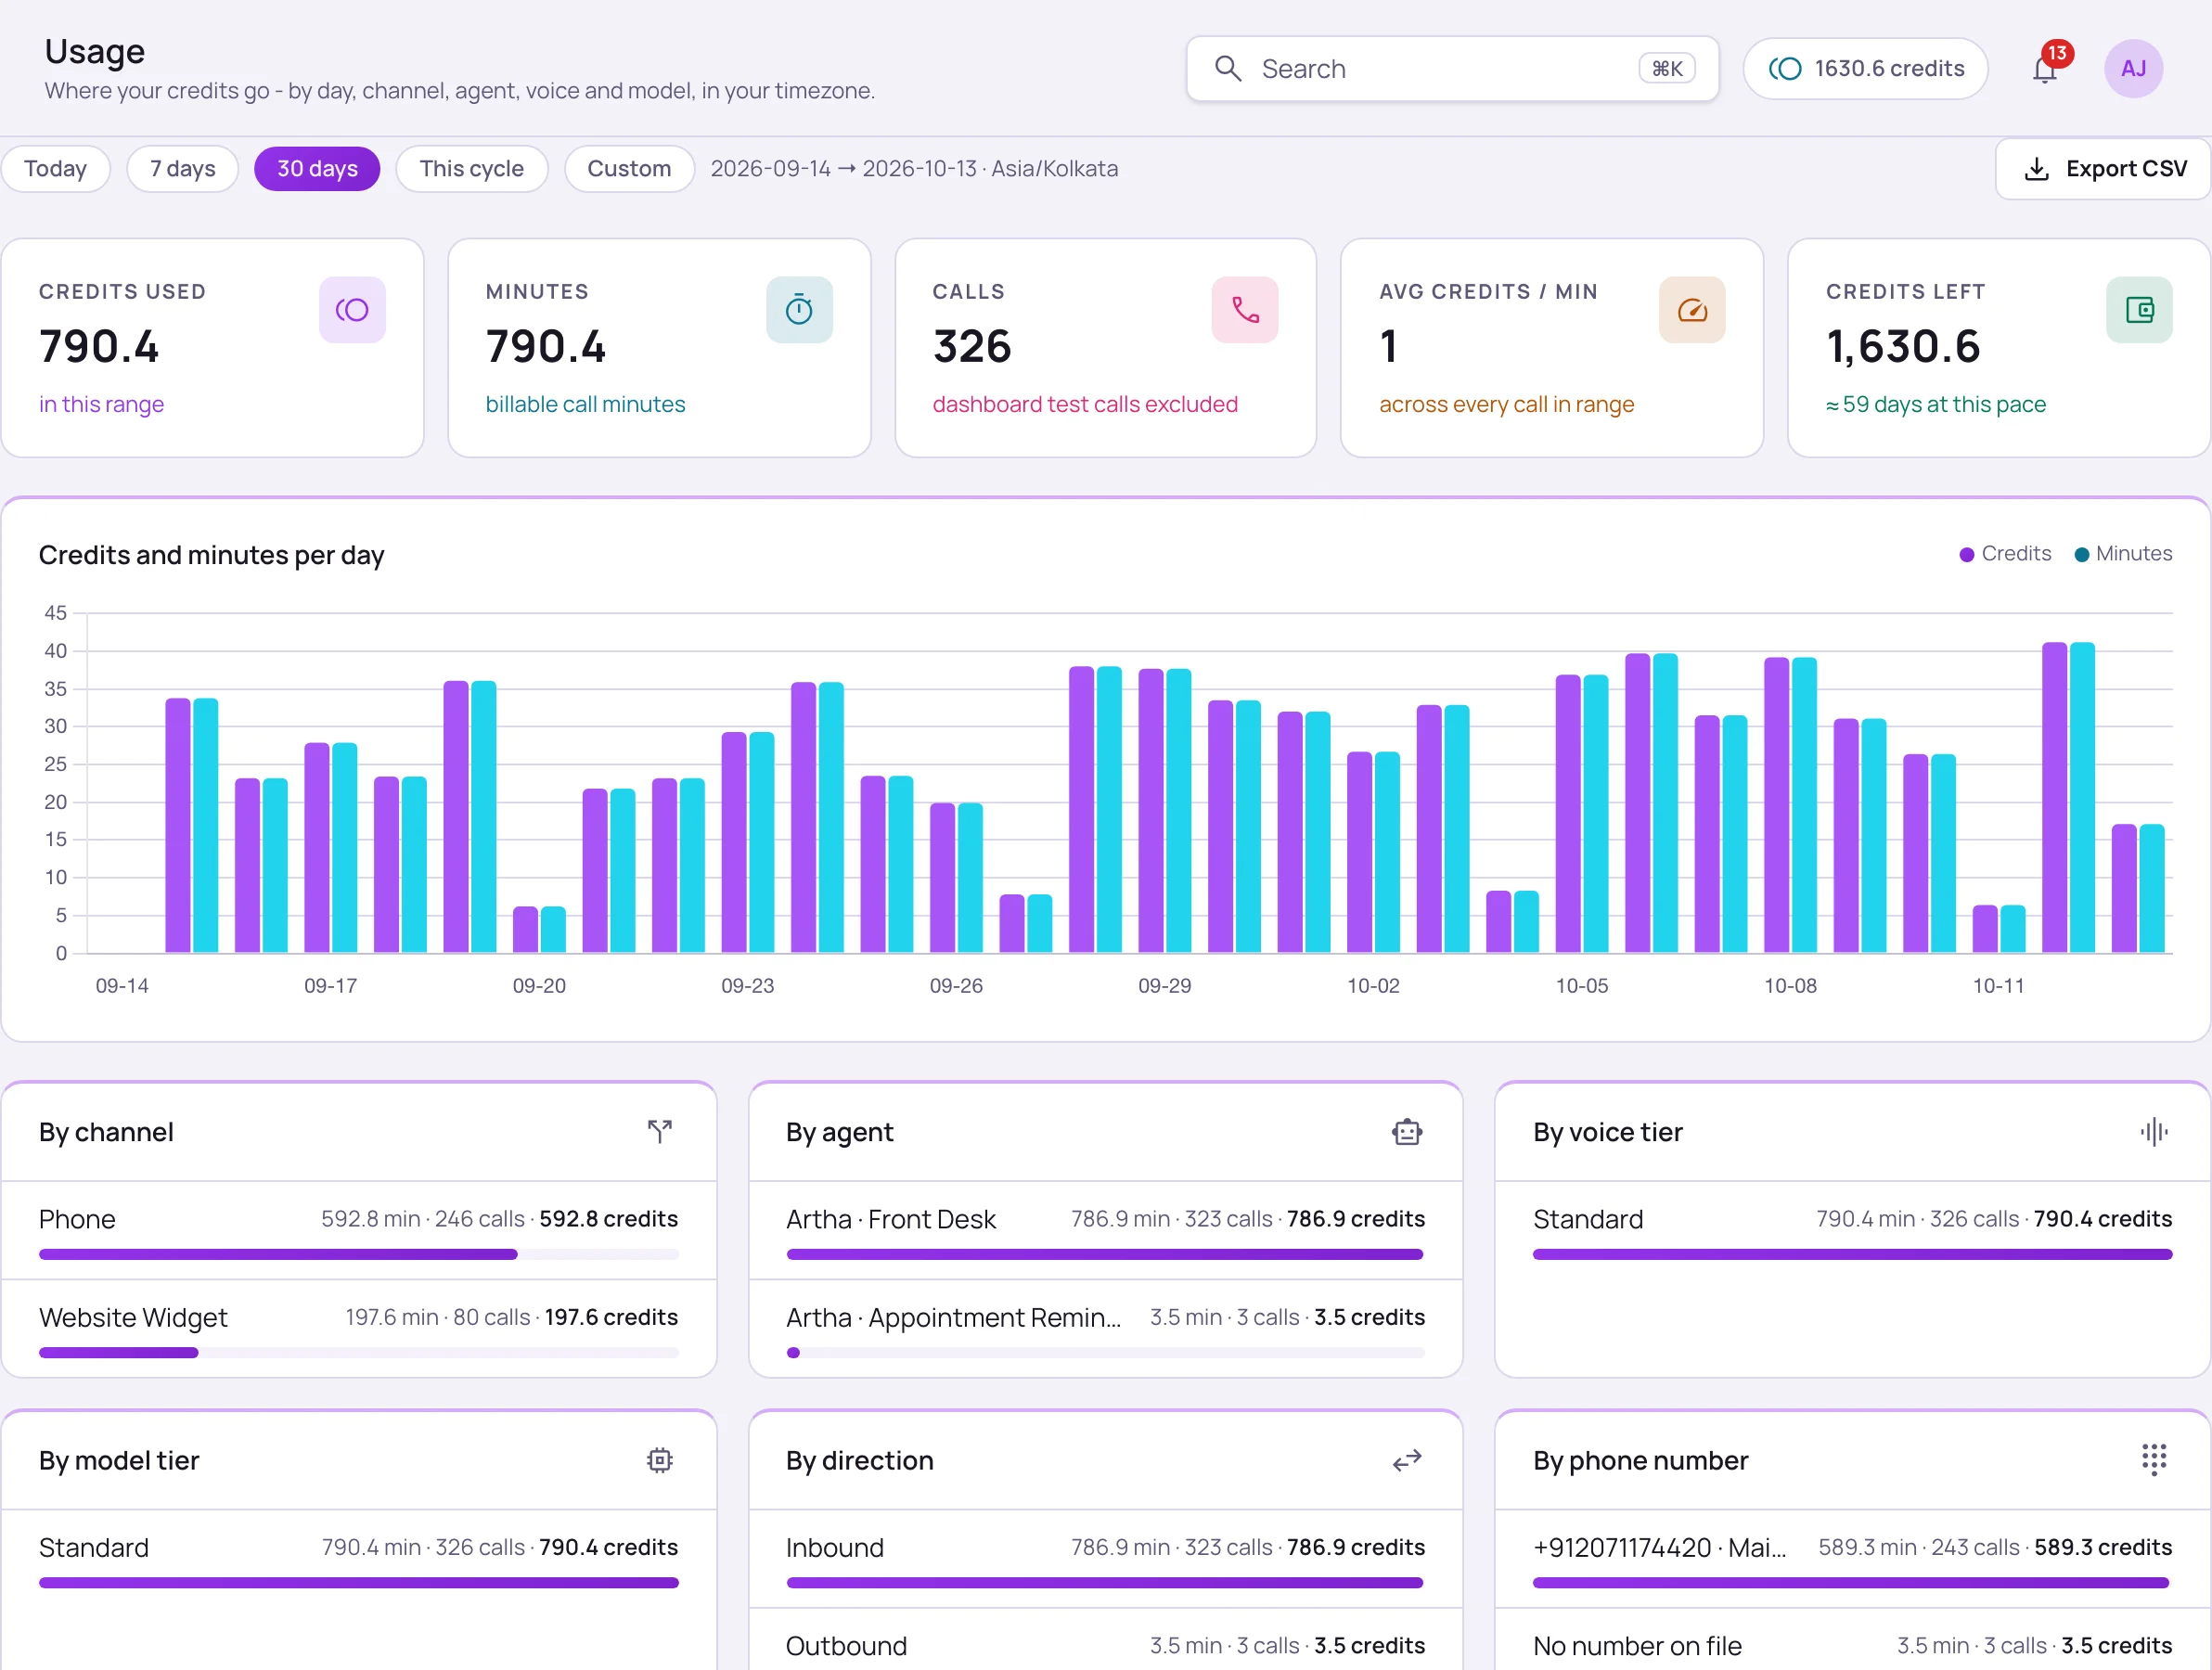Click the By phone number keypad icon
This screenshot has height=1670, width=2212.
tap(2154, 1460)
